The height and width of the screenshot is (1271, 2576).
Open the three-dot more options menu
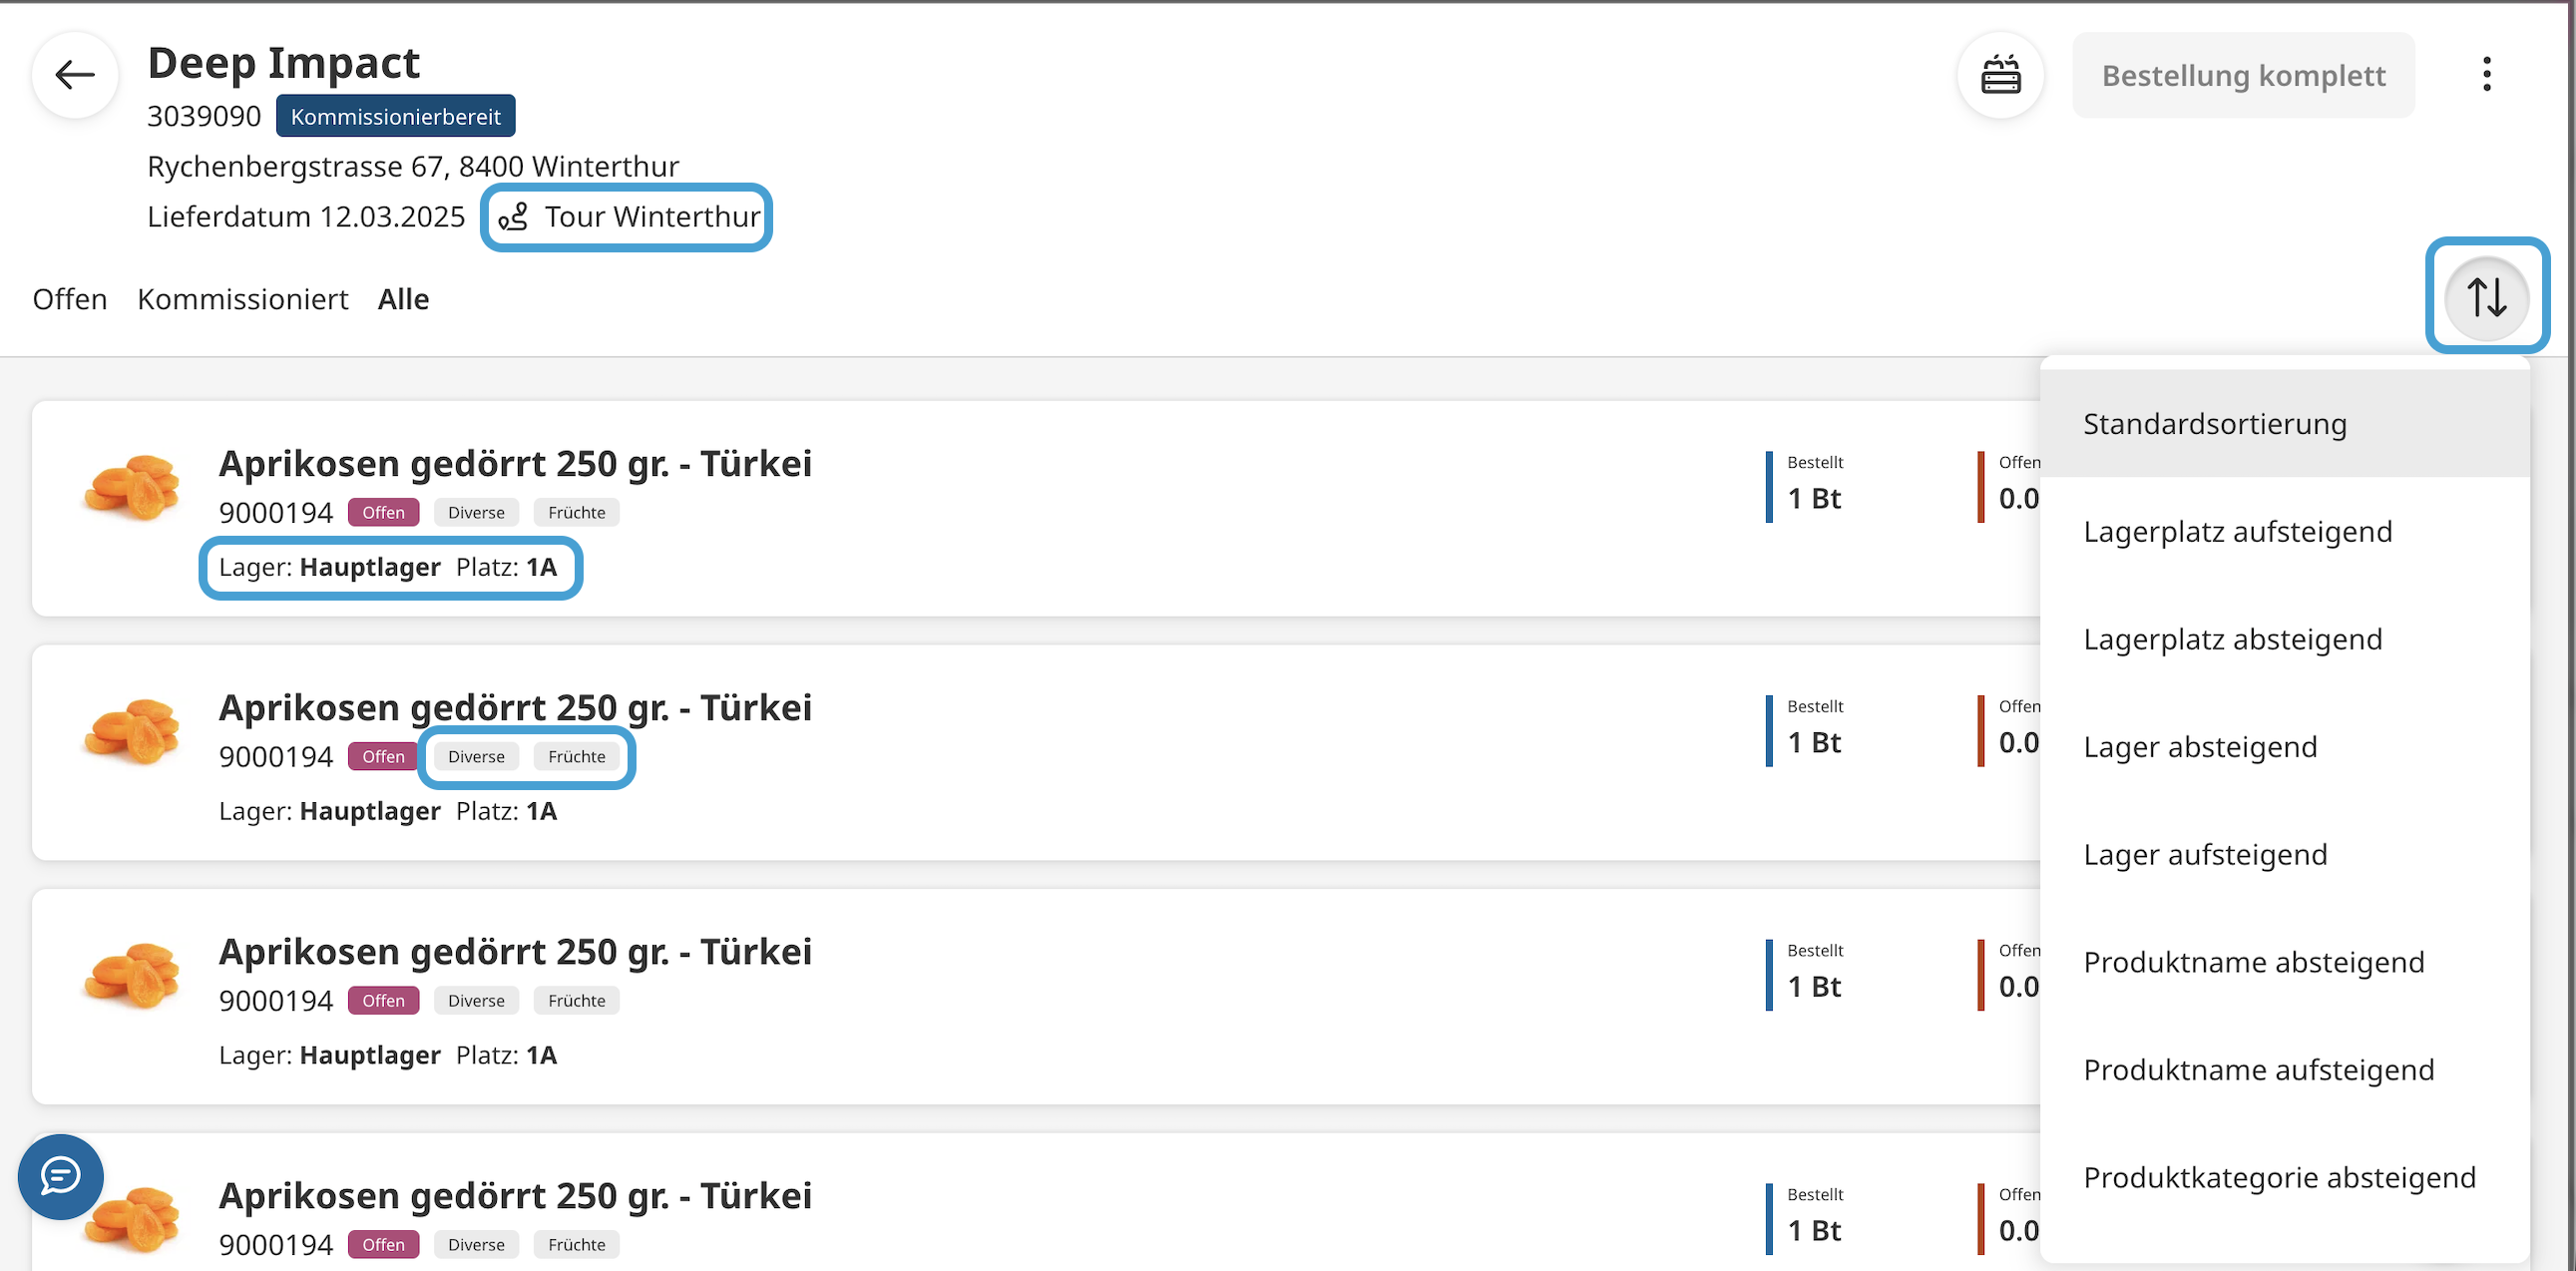pyautogui.click(x=2486, y=75)
